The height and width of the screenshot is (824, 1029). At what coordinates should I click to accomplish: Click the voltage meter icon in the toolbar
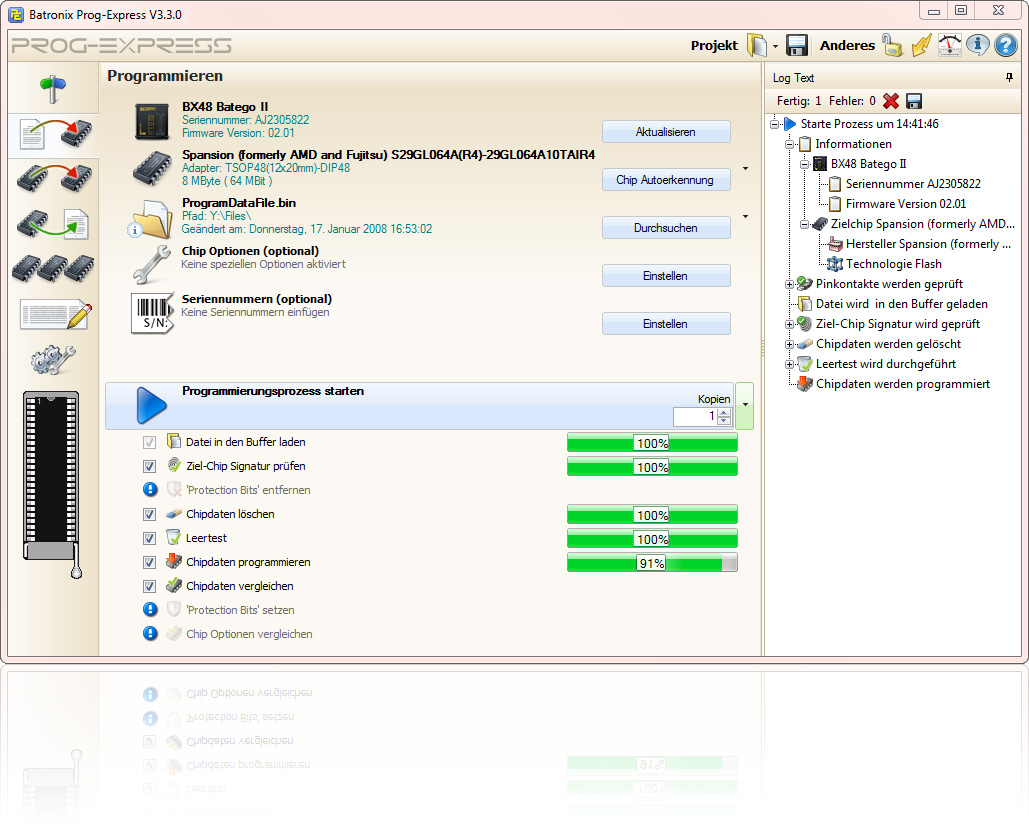pyautogui.click(x=949, y=45)
